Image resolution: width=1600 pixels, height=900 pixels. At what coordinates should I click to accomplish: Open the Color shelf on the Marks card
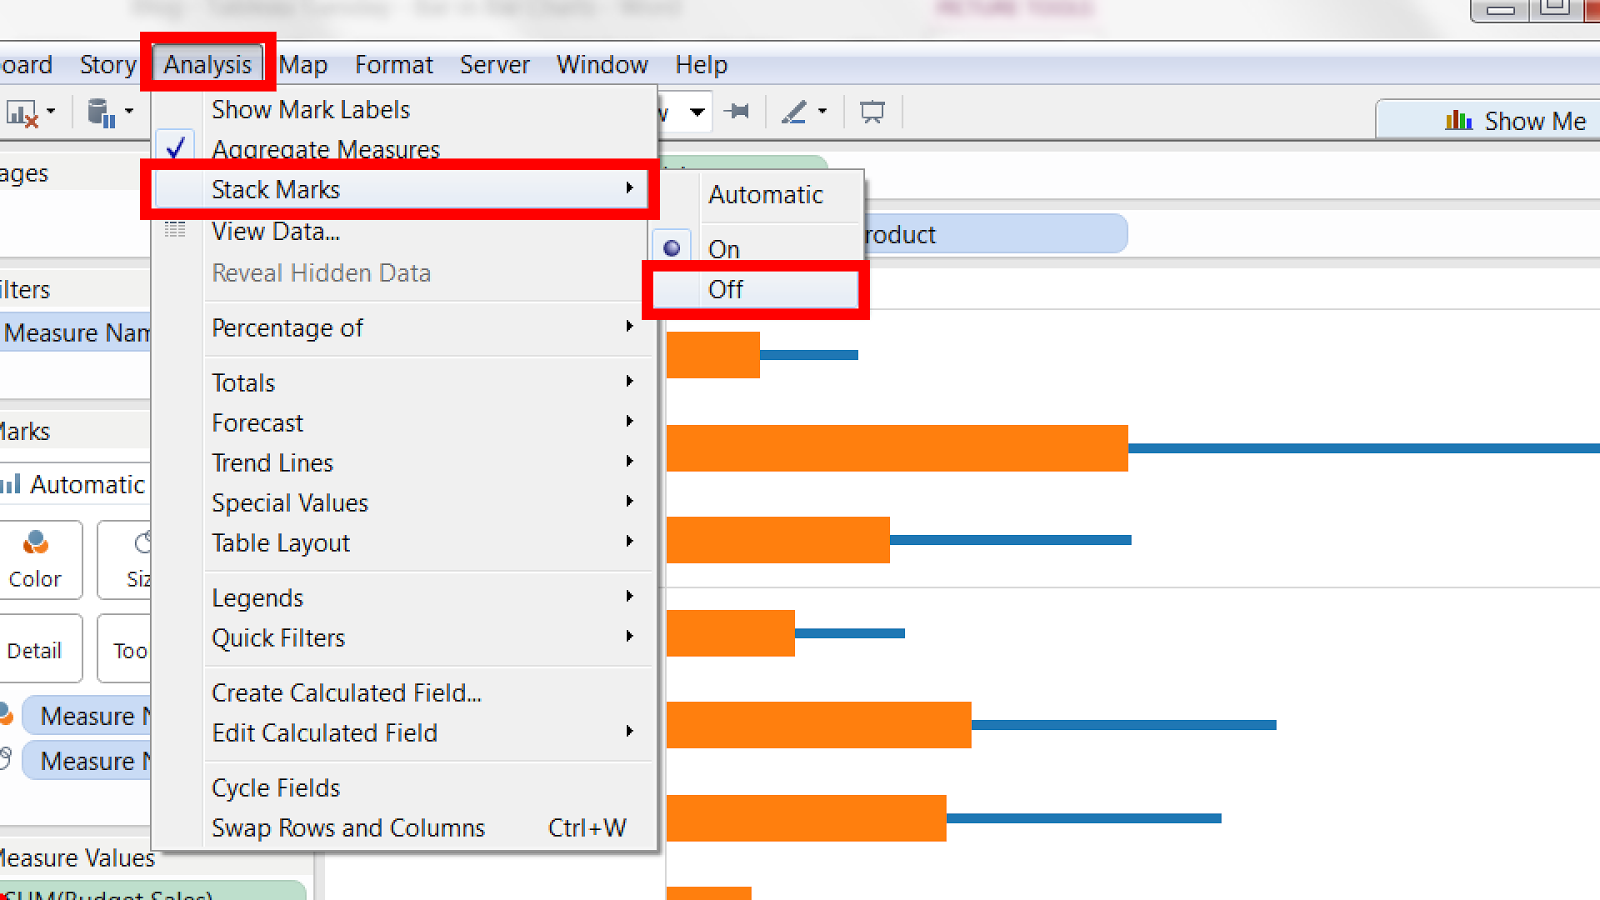(x=37, y=560)
